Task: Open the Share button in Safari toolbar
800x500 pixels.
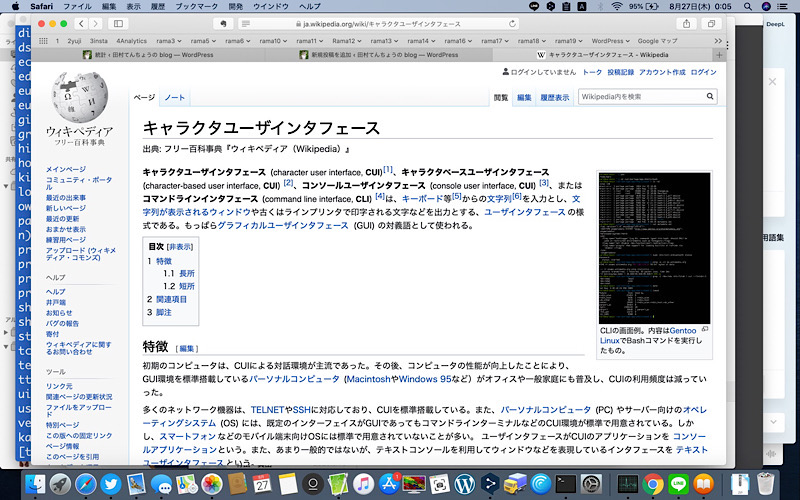Action: (x=686, y=23)
